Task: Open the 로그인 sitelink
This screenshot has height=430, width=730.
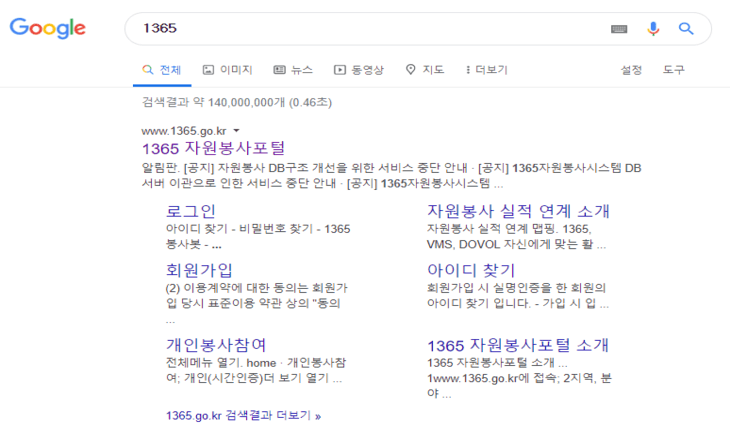Action: coord(191,211)
